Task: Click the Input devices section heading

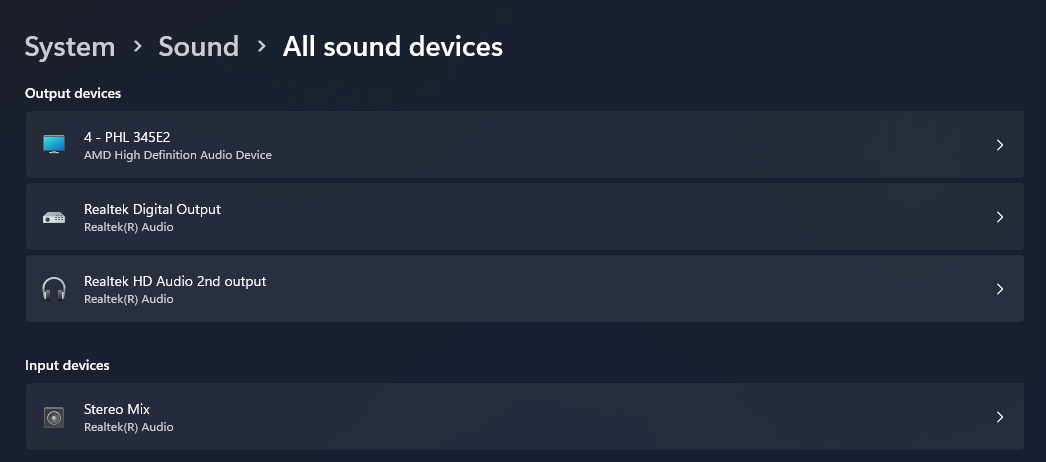Action: click(67, 365)
